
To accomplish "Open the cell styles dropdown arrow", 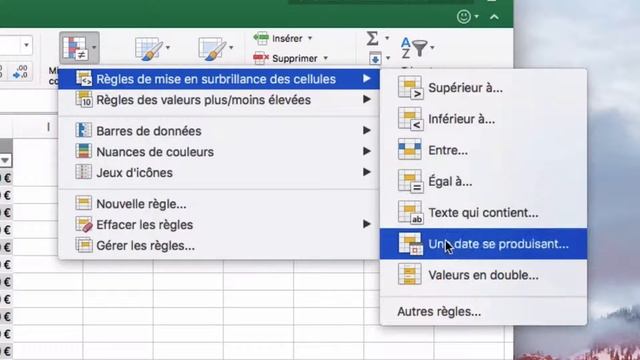I will tap(231, 48).
